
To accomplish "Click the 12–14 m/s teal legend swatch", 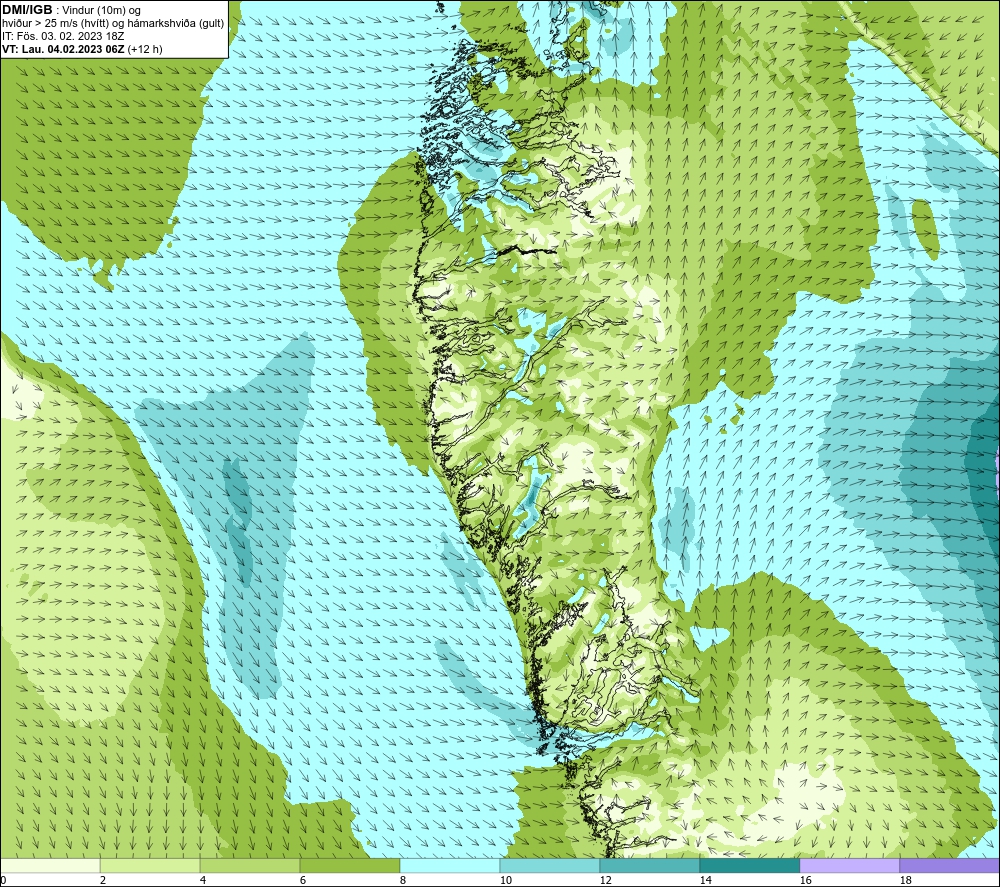I will click(649, 866).
